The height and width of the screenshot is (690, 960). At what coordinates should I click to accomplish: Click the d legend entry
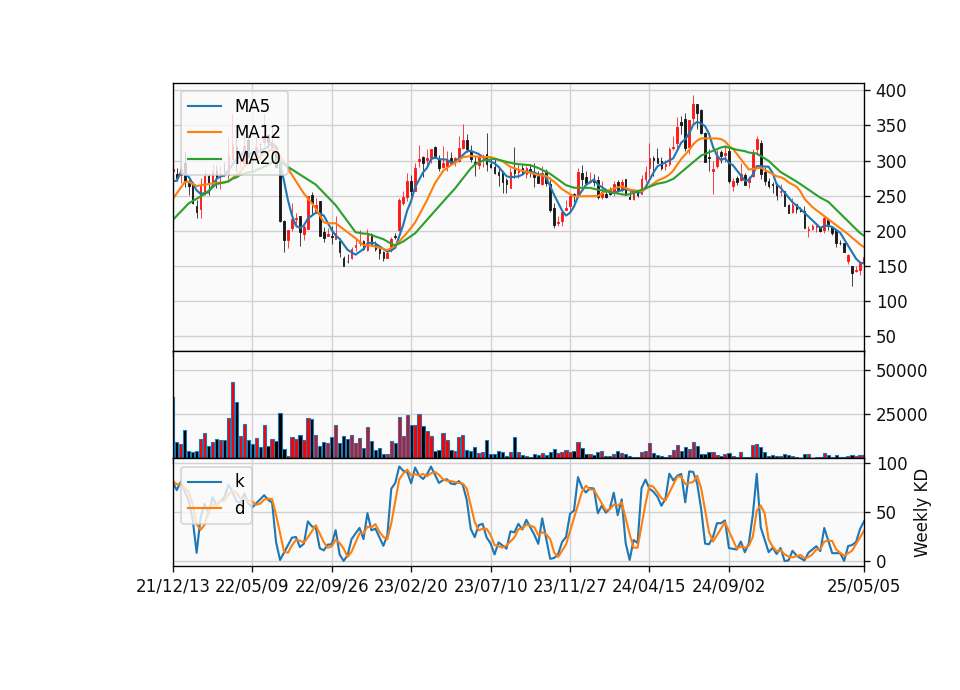(x=239, y=508)
